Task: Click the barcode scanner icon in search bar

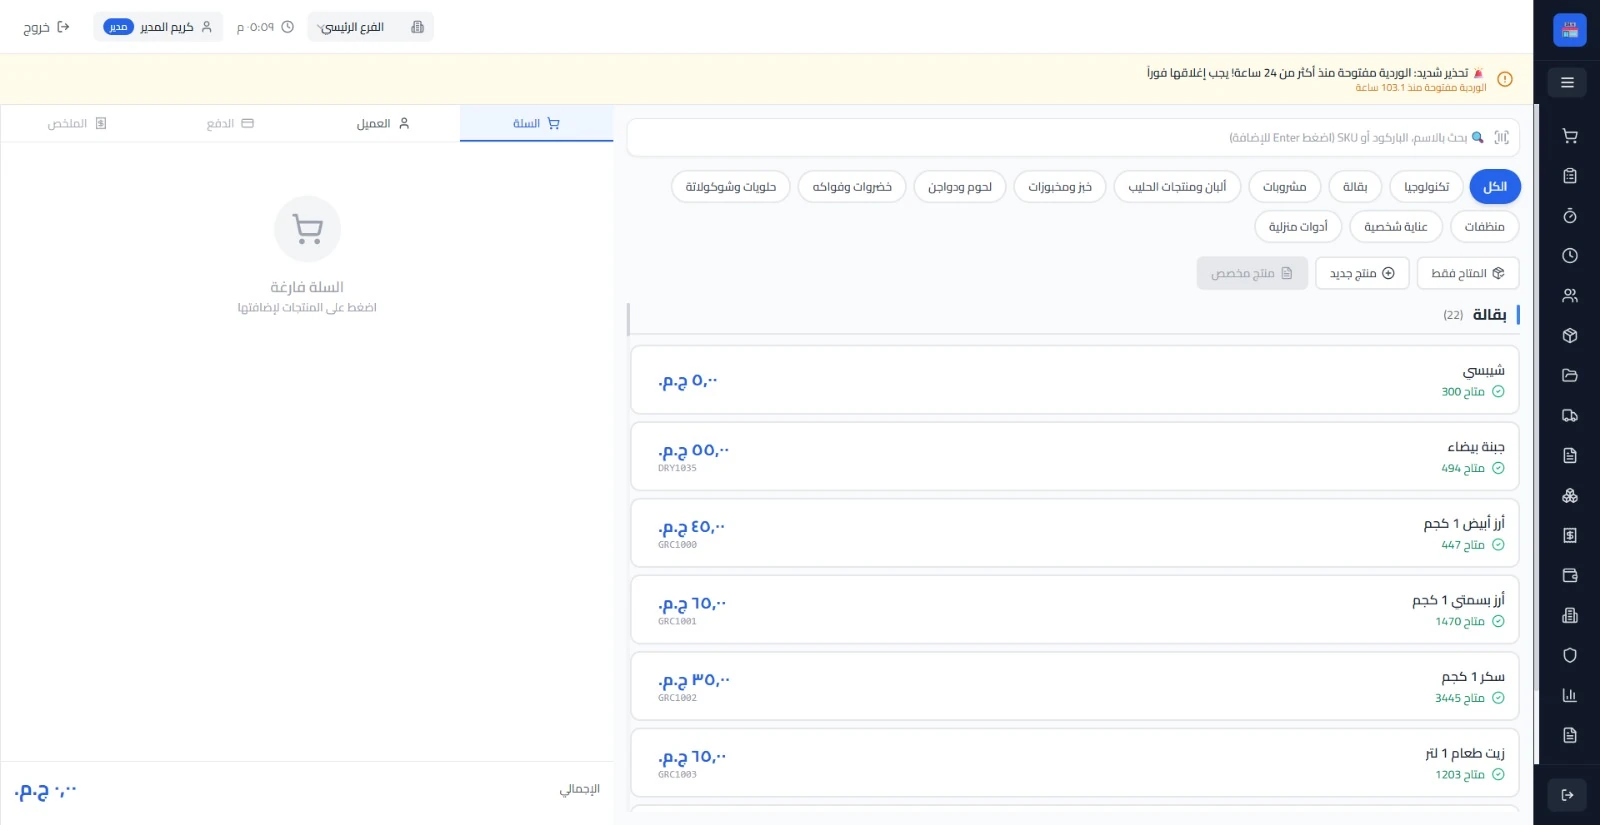Action: [x=1501, y=138]
